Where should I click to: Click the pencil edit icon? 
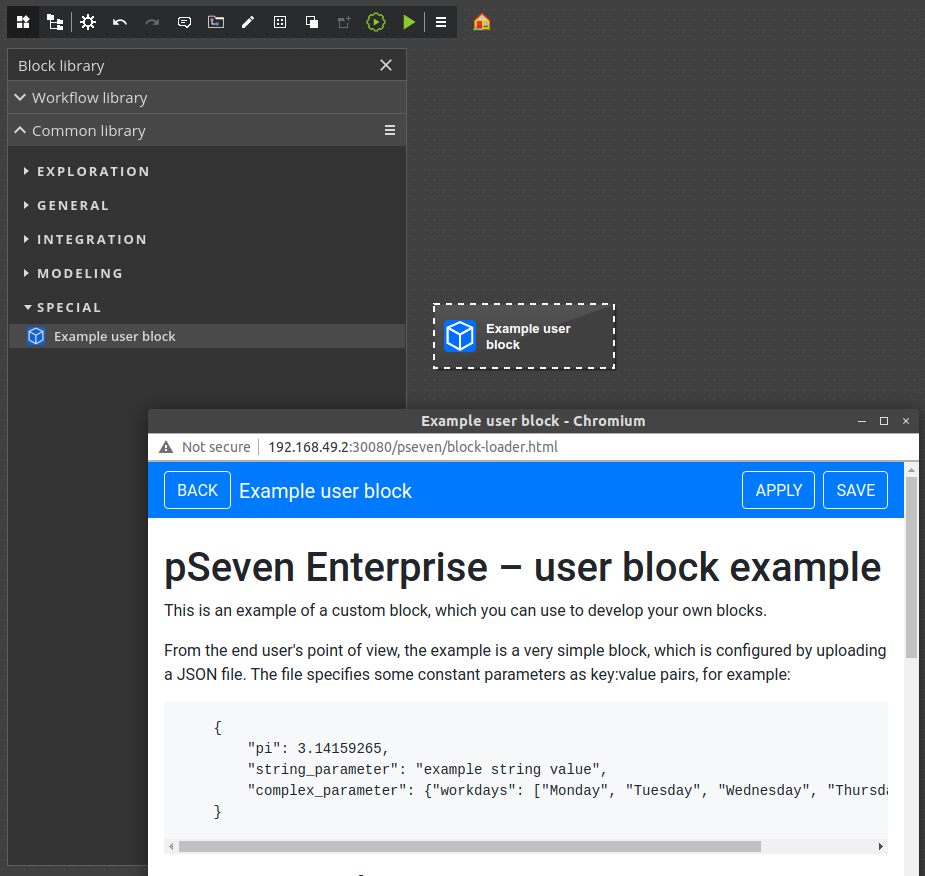pos(248,22)
